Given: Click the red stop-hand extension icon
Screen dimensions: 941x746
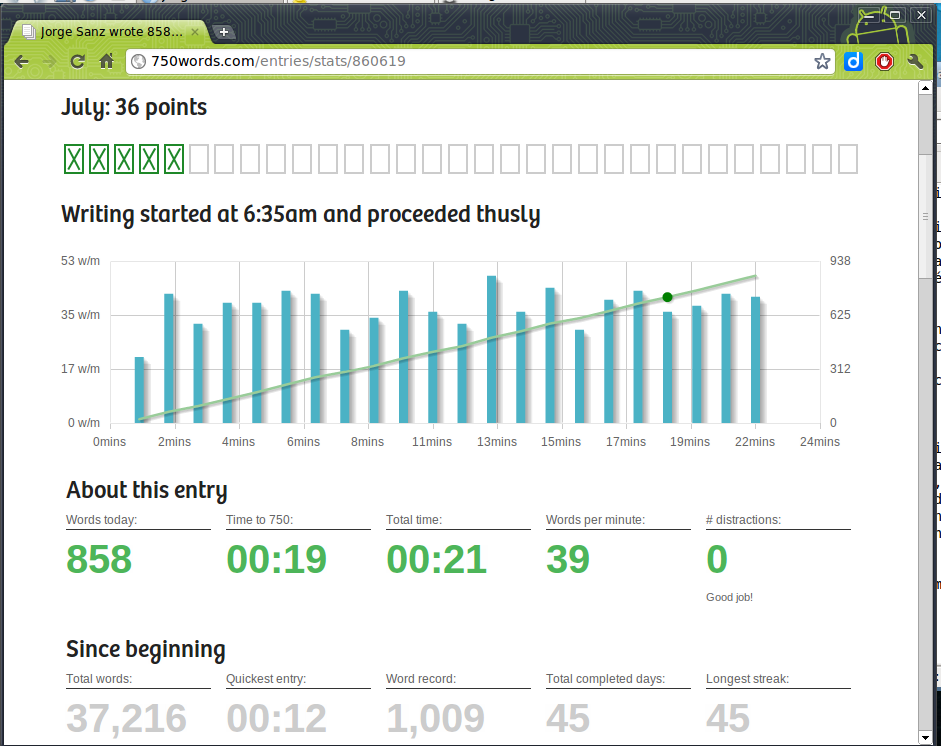Looking at the screenshot, I should [x=884, y=62].
